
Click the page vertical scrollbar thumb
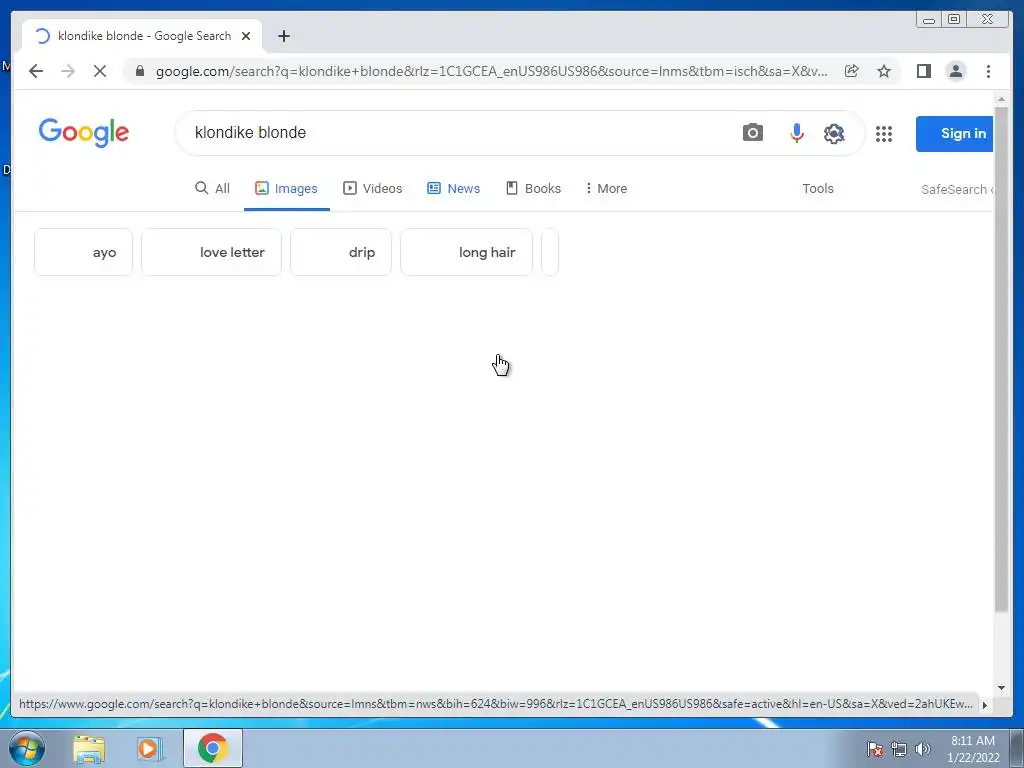click(x=1002, y=359)
